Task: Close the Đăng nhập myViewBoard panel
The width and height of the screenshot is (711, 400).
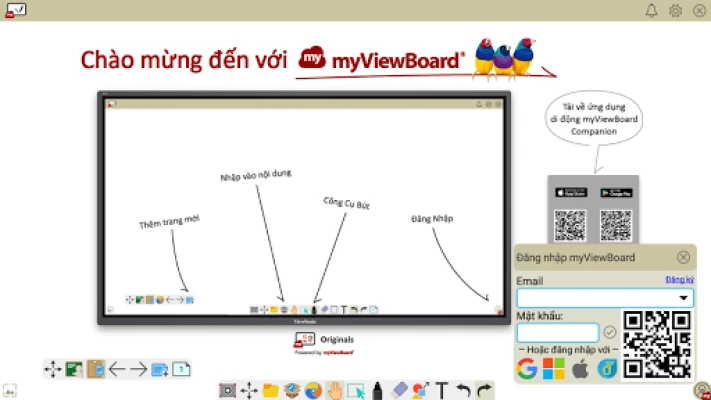Action: pos(683,258)
